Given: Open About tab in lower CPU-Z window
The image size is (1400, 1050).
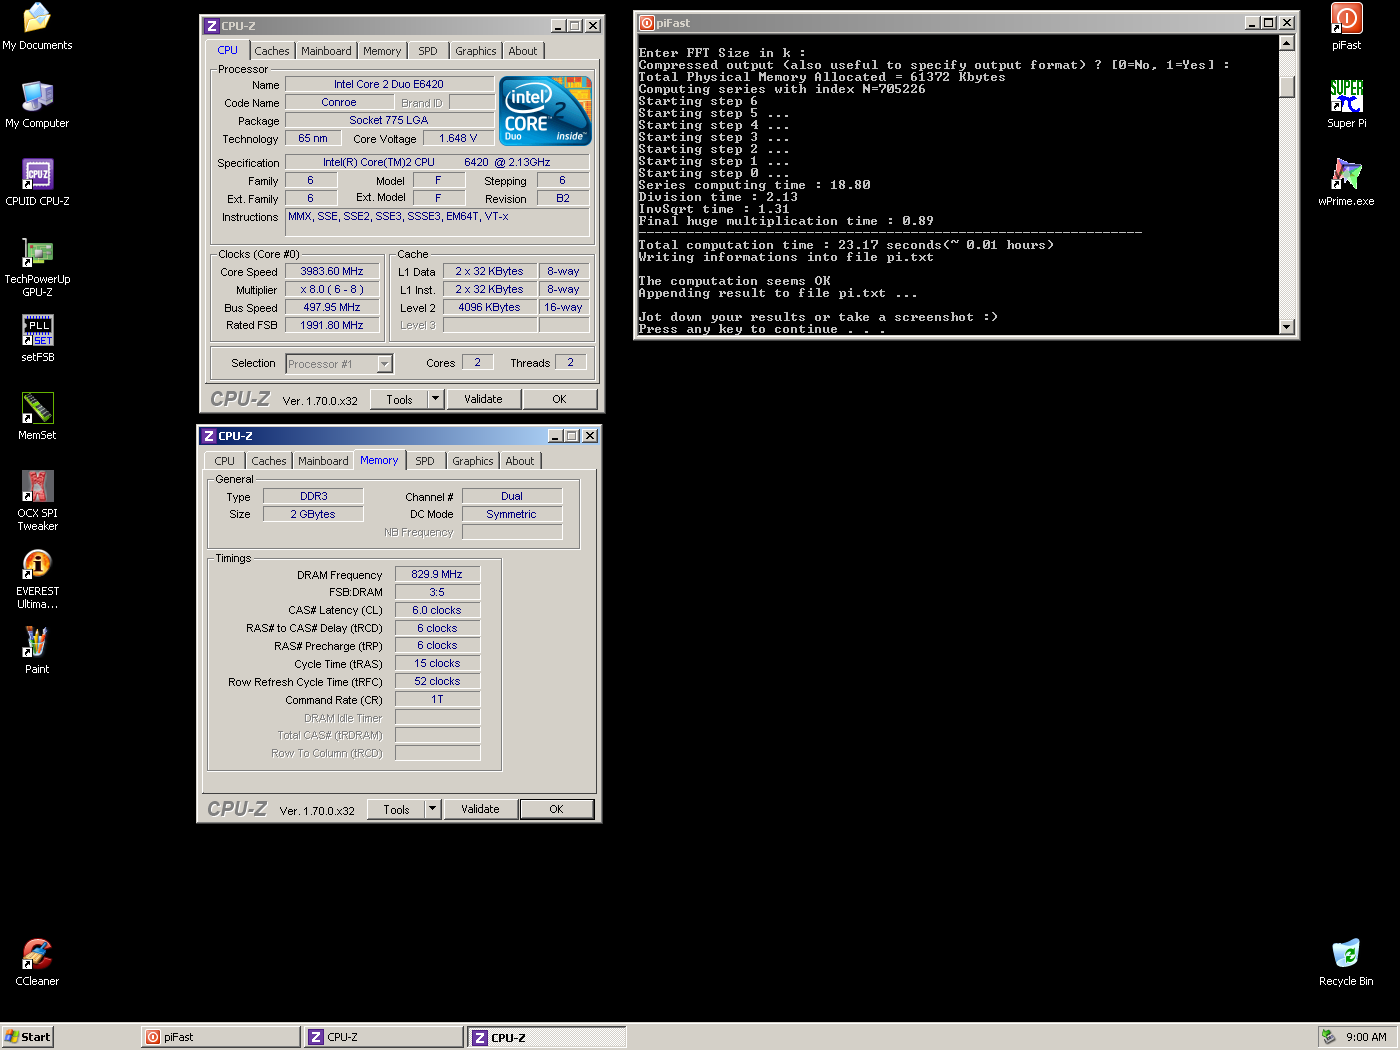Looking at the screenshot, I should (x=520, y=461).
